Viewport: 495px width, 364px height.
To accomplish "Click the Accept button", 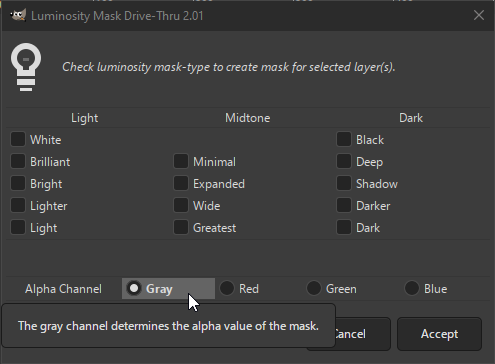I will point(439,334).
